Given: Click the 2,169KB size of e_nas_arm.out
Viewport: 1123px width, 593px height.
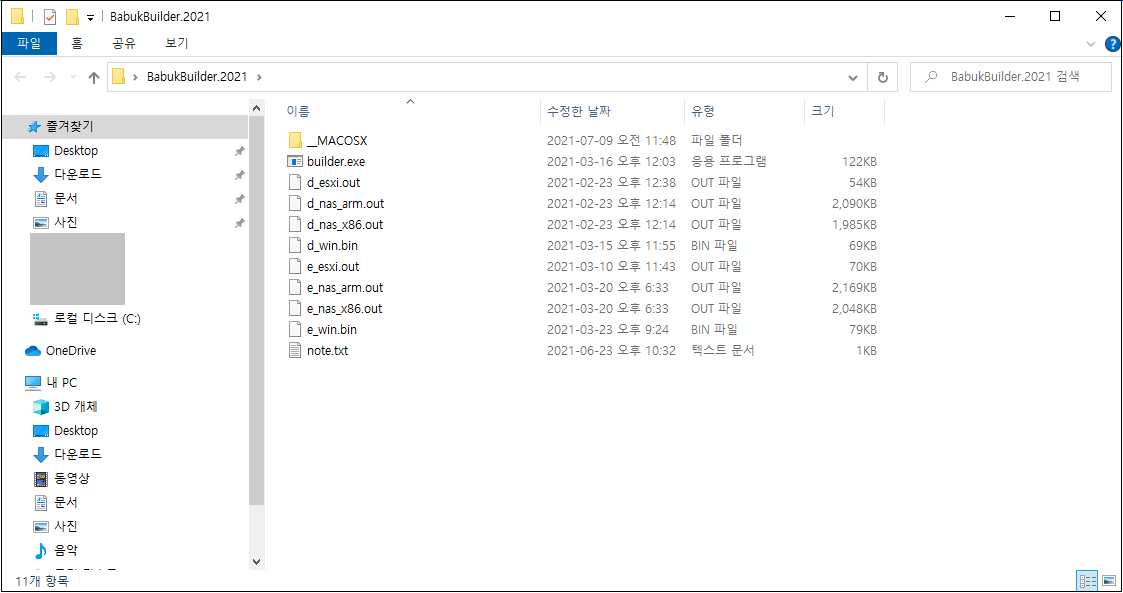Looking at the screenshot, I should pyautogui.click(x=854, y=287).
